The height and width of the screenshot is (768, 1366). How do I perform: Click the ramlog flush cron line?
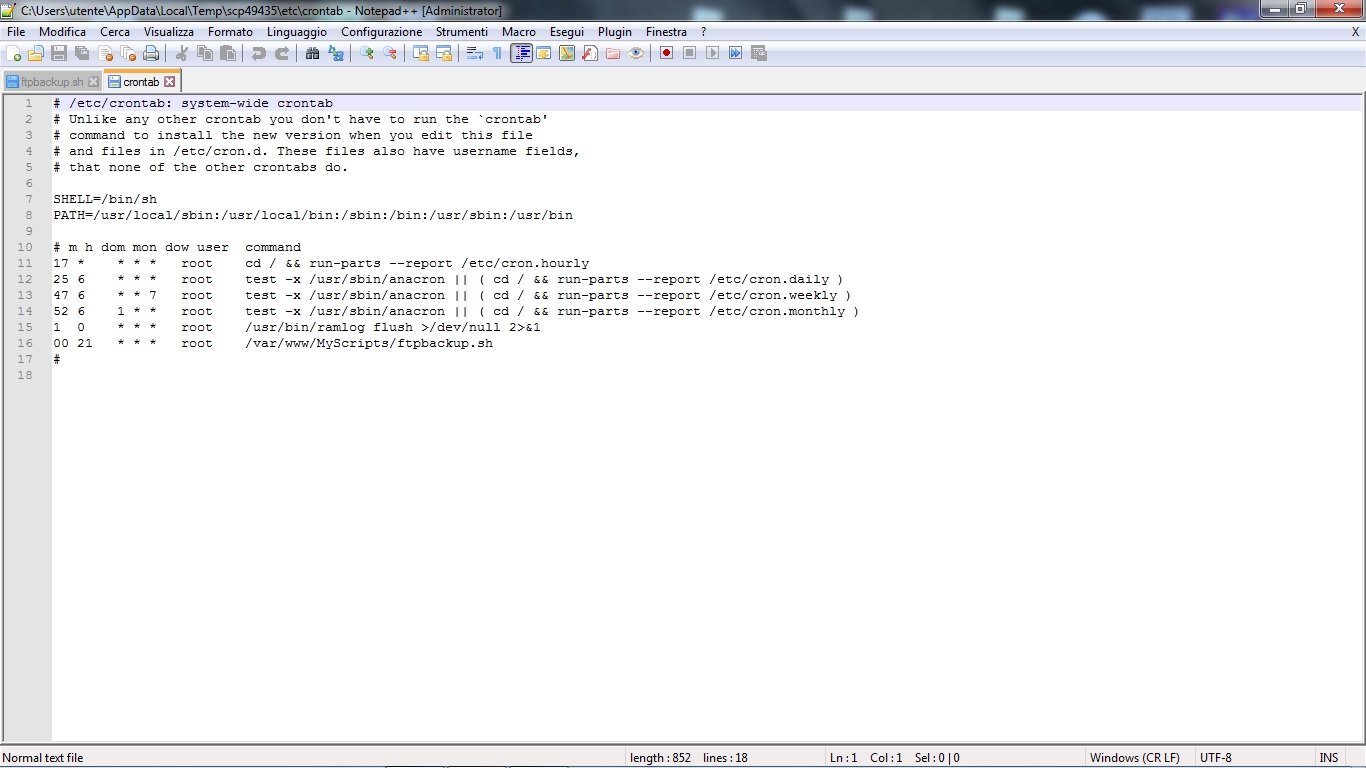pyautogui.click(x=297, y=327)
